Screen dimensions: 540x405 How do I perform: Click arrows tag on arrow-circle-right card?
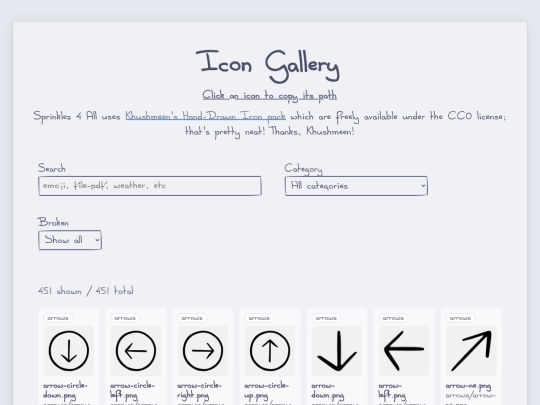192,318
